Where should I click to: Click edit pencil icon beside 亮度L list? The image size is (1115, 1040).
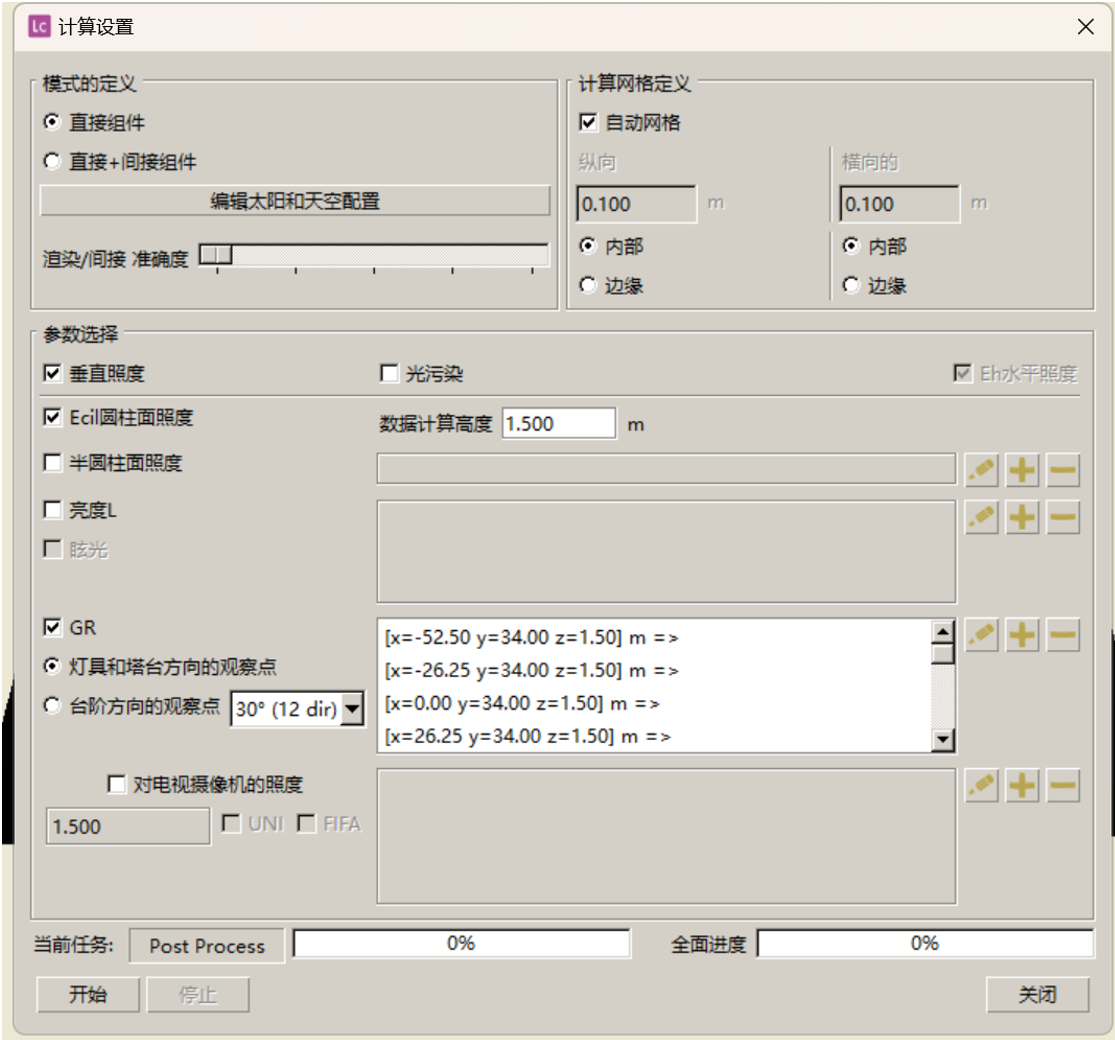[x=981, y=518]
